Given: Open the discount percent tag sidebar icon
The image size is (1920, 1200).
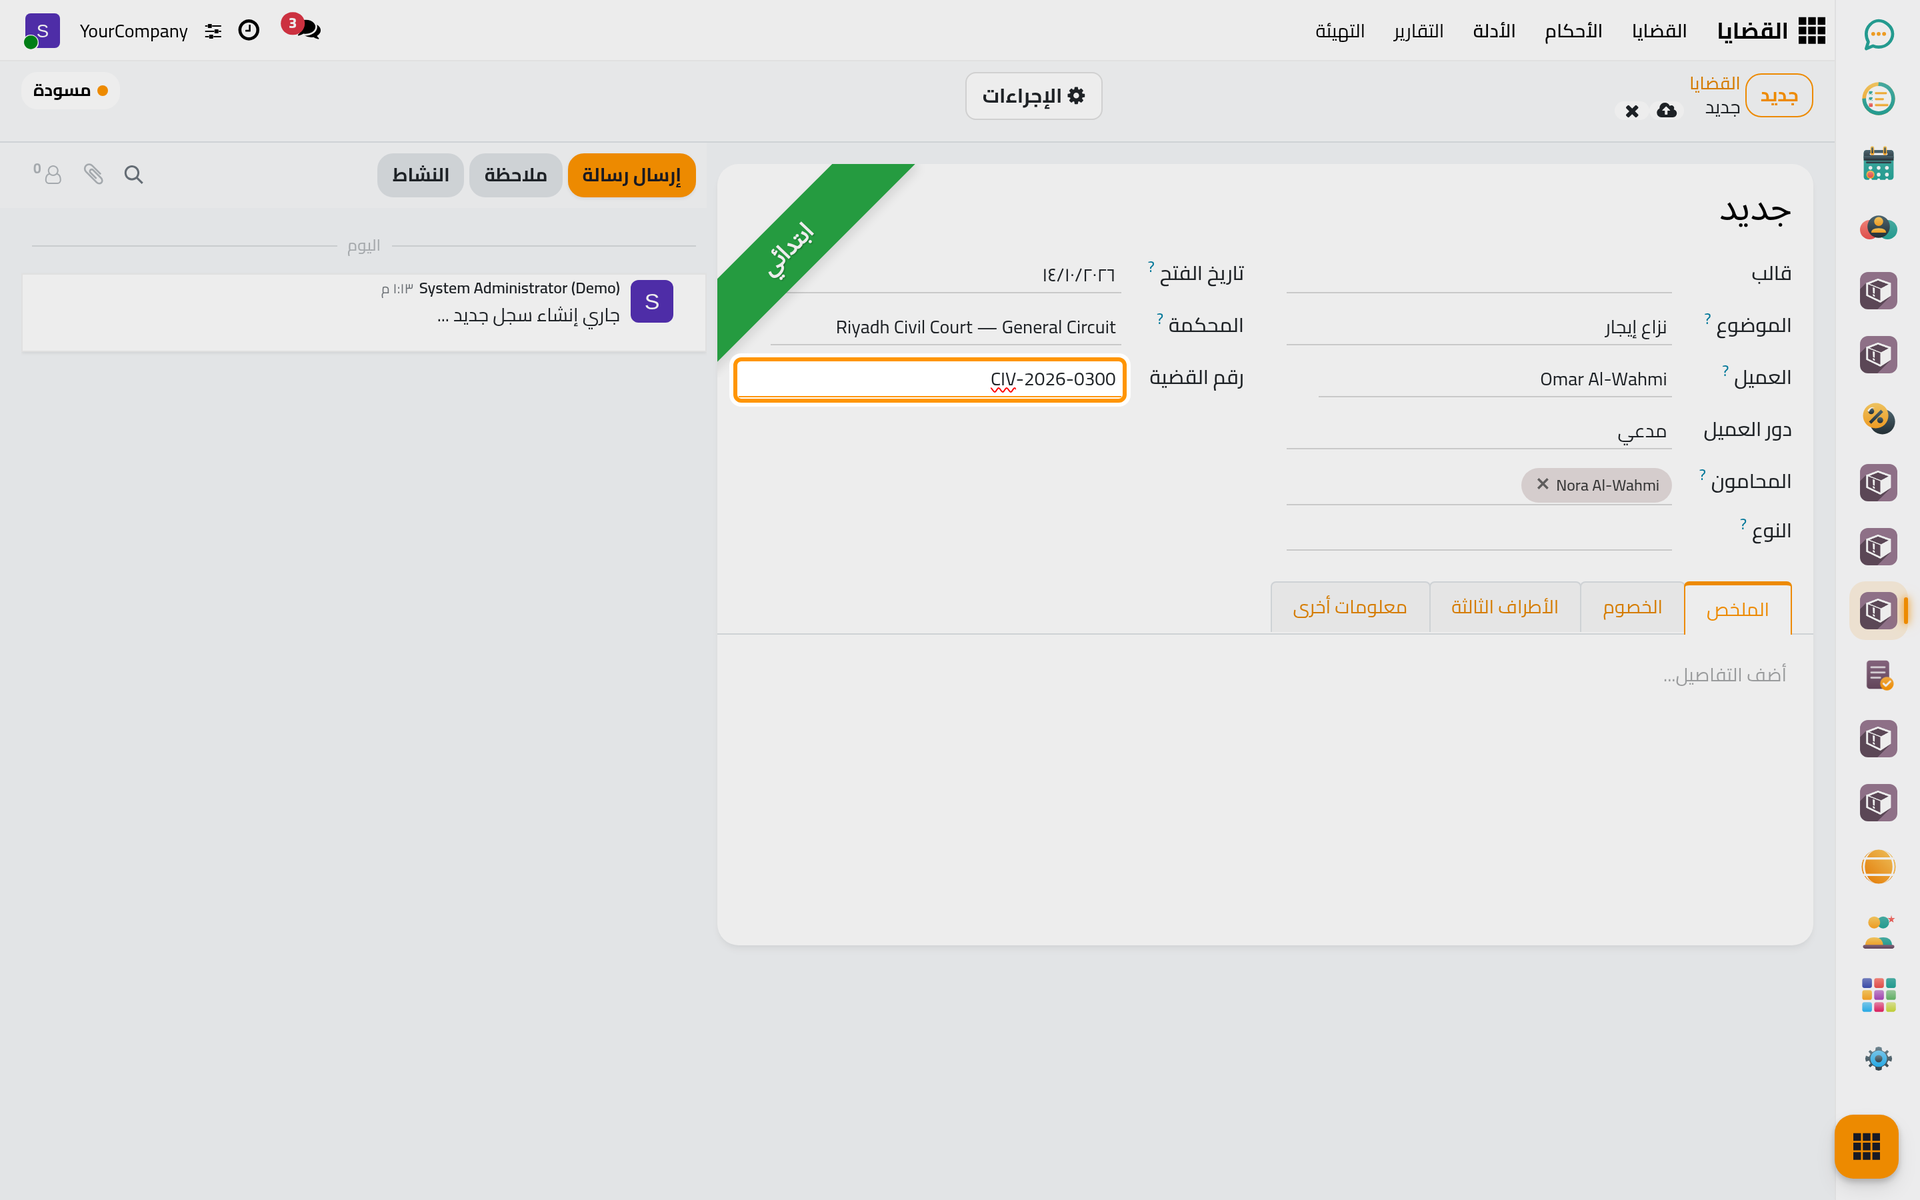Looking at the screenshot, I should 1878,419.
